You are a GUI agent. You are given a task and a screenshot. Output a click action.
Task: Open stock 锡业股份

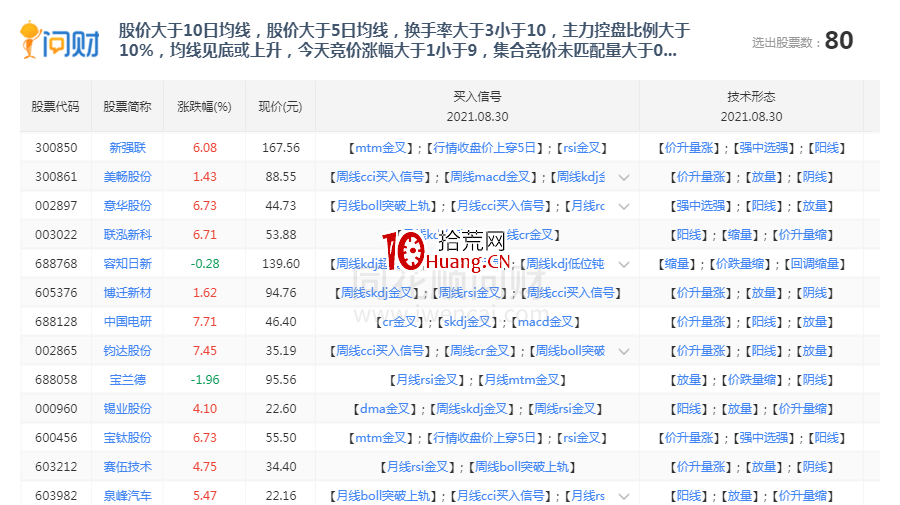coord(127,409)
